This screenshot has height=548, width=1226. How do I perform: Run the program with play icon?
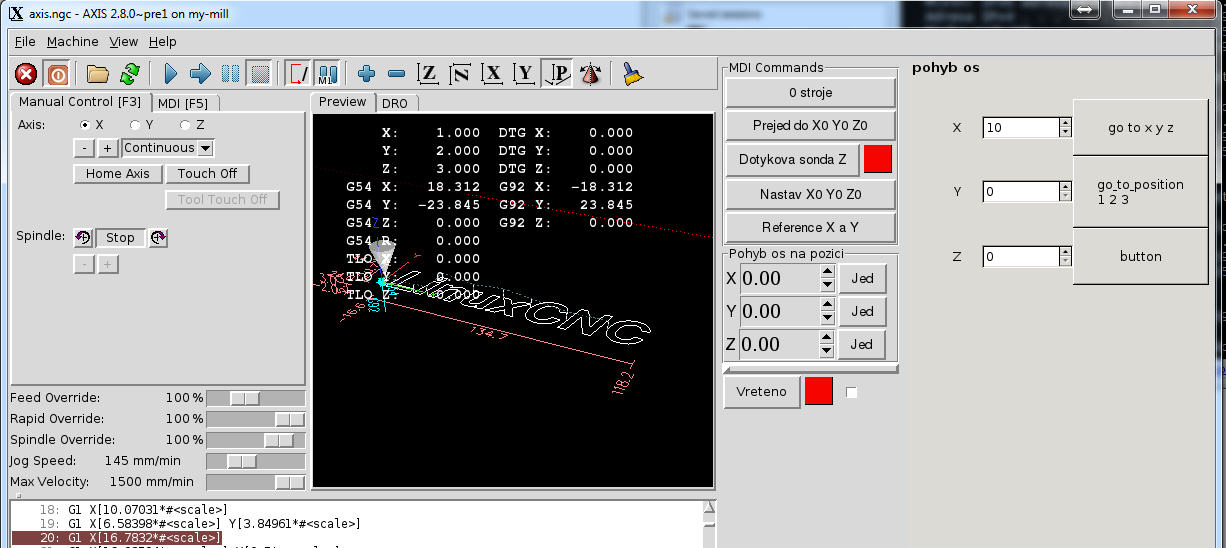coord(170,74)
